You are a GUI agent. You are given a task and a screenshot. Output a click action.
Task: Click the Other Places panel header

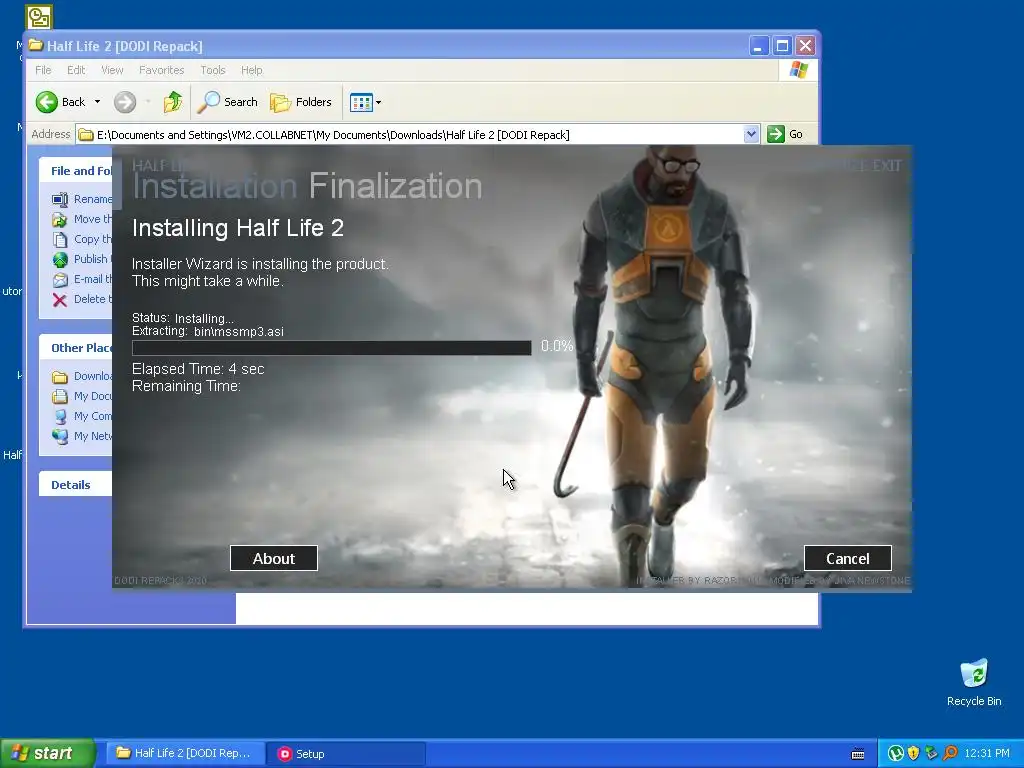click(x=75, y=347)
